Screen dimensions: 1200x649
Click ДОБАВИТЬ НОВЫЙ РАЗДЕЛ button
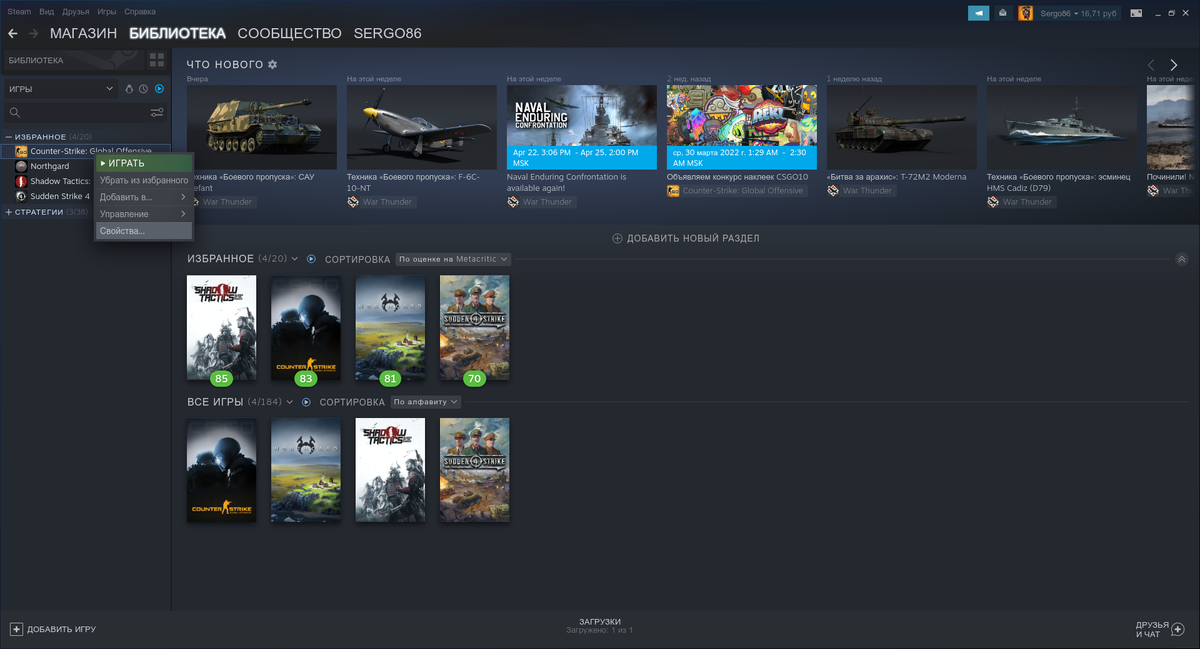click(x=685, y=239)
